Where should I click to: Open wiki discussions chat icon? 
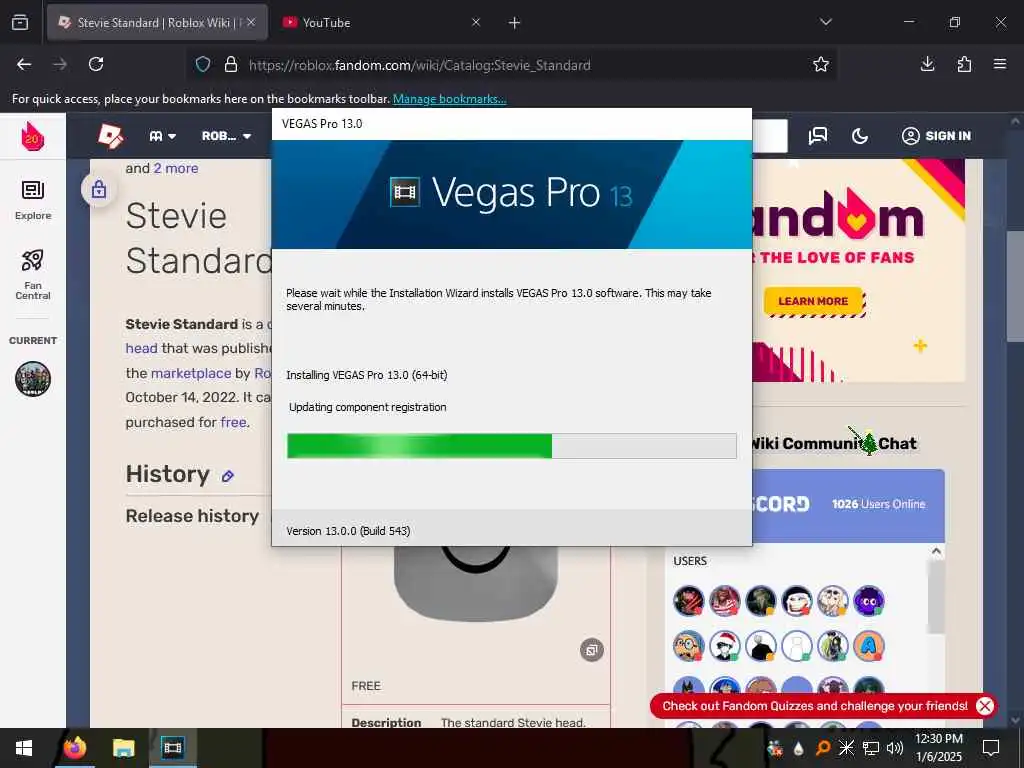point(818,136)
